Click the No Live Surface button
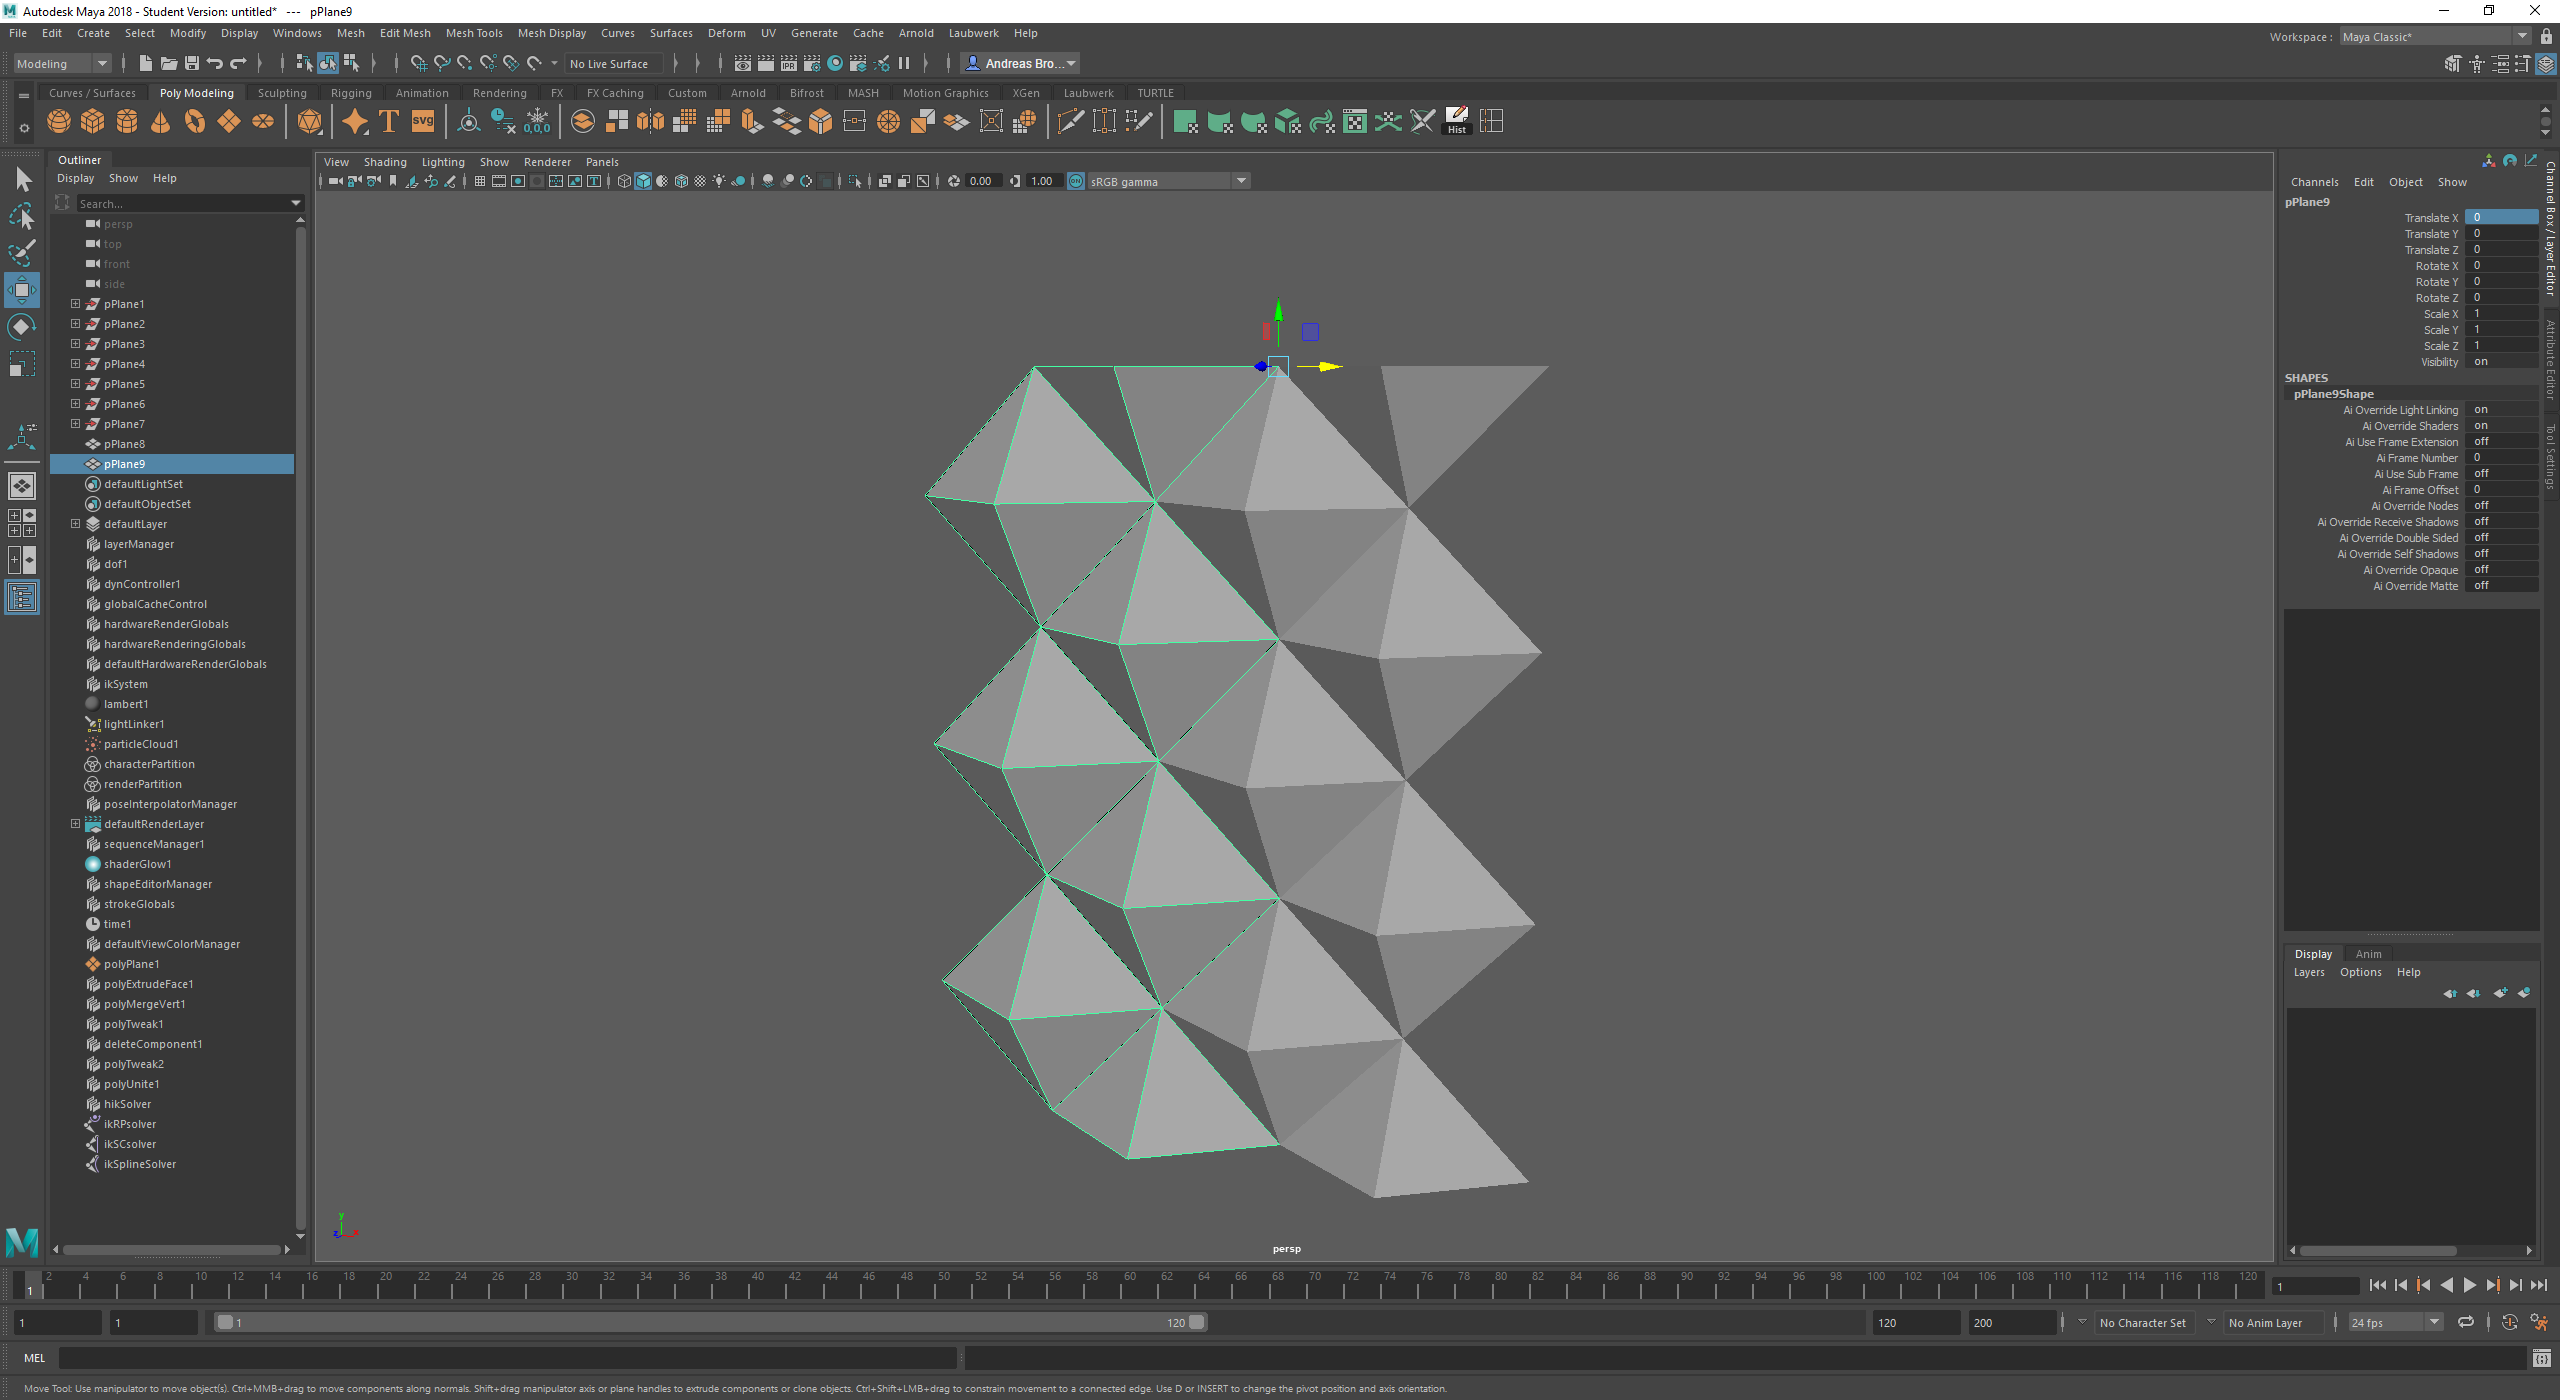2560x1400 pixels. (x=612, y=63)
